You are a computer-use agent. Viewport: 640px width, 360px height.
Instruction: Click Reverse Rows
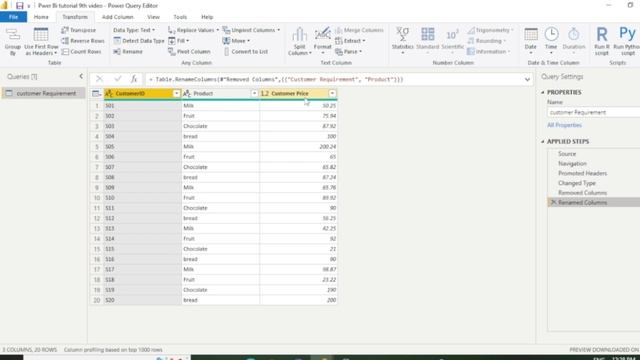click(83, 41)
